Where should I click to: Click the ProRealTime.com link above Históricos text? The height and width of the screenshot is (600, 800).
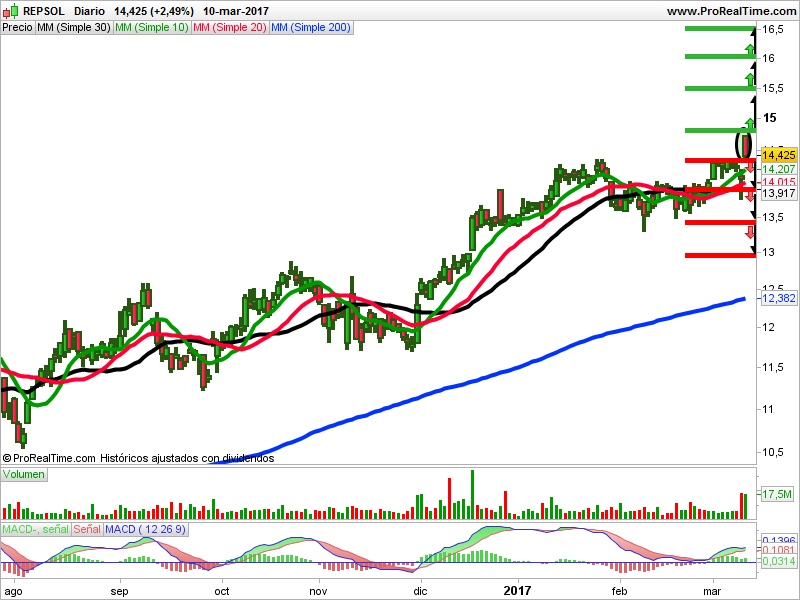[x=50, y=459]
